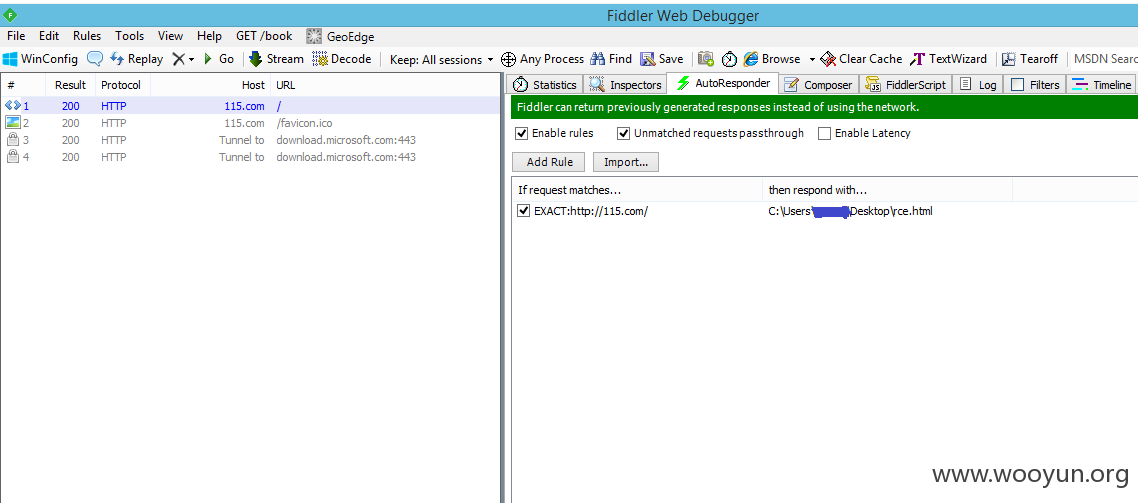
Task: Open the GeoEdge menu
Action: [340, 36]
